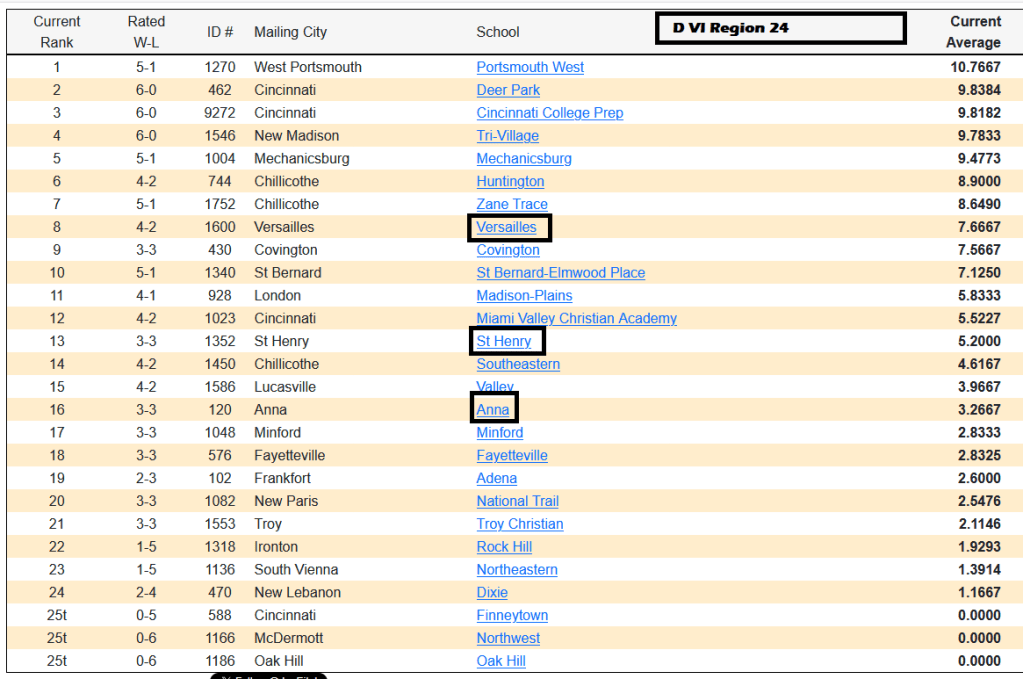Open the Rock Hill school link
Image resolution: width=1023 pixels, height=679 pixels.
click(x=504, y=547)
